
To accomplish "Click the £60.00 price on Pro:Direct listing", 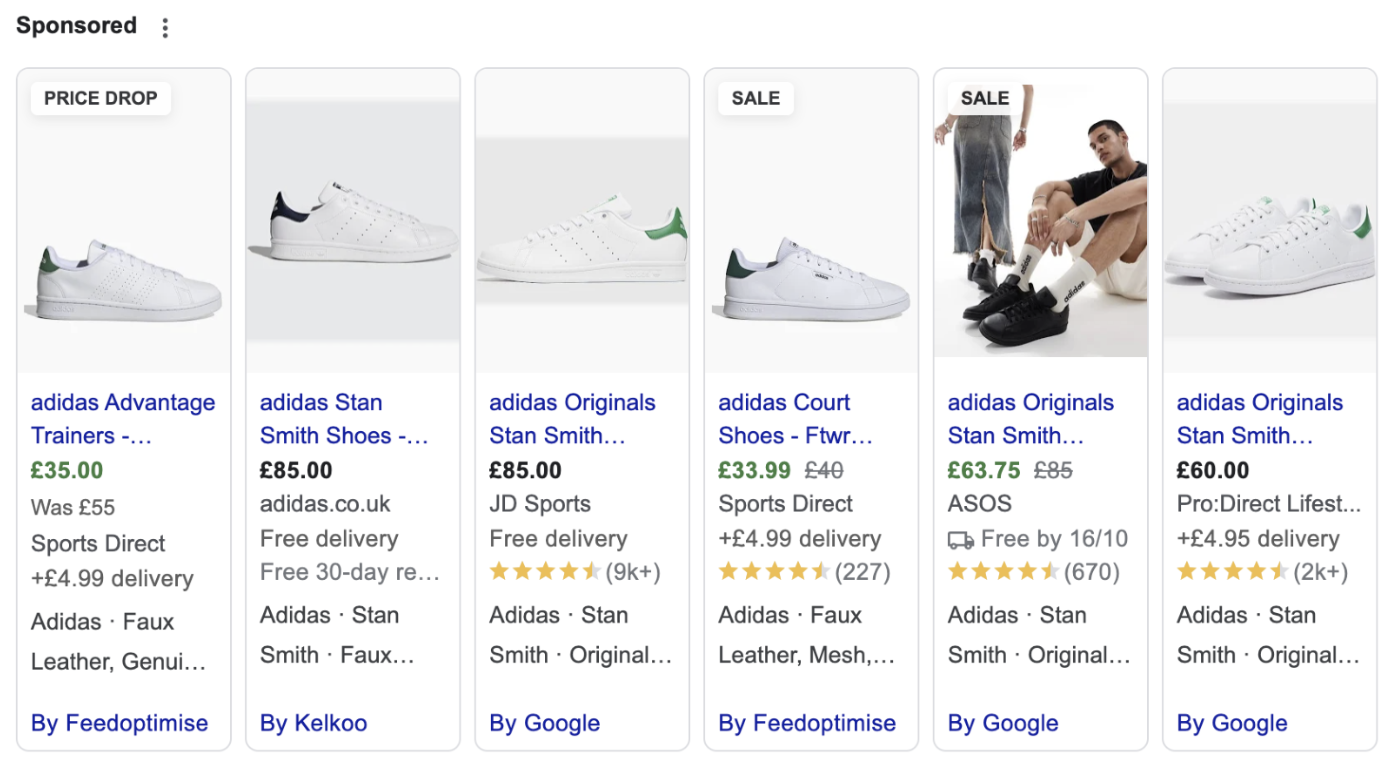I will click(1212, 470).
